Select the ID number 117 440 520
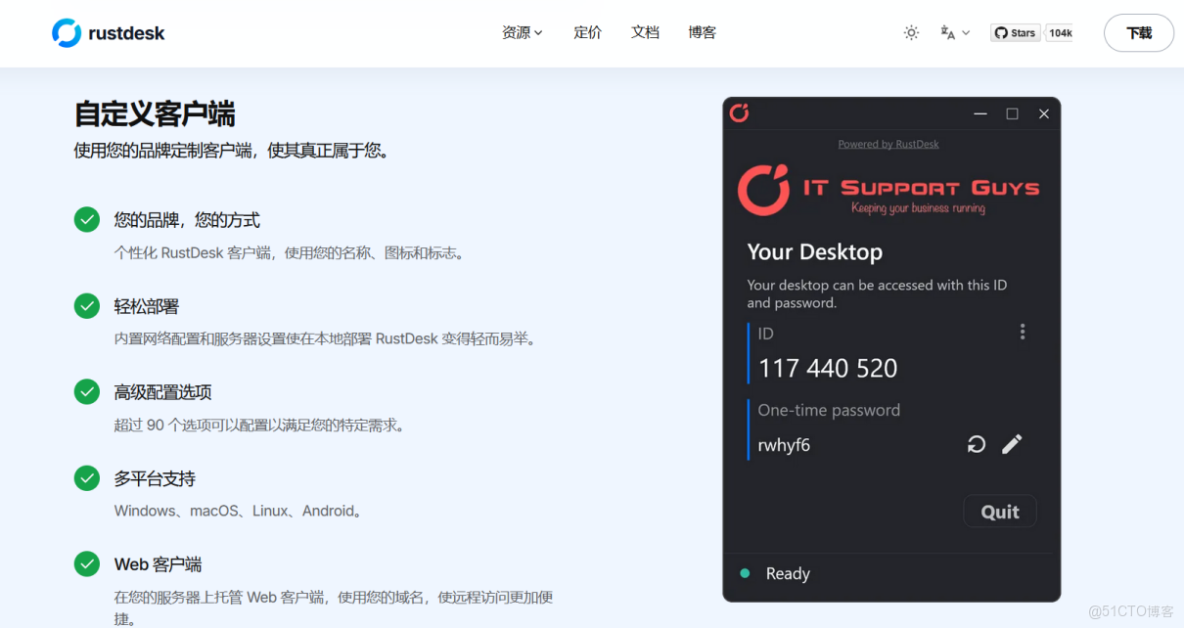Screen dimensions: 1184x628 click(x=827, y=368)
